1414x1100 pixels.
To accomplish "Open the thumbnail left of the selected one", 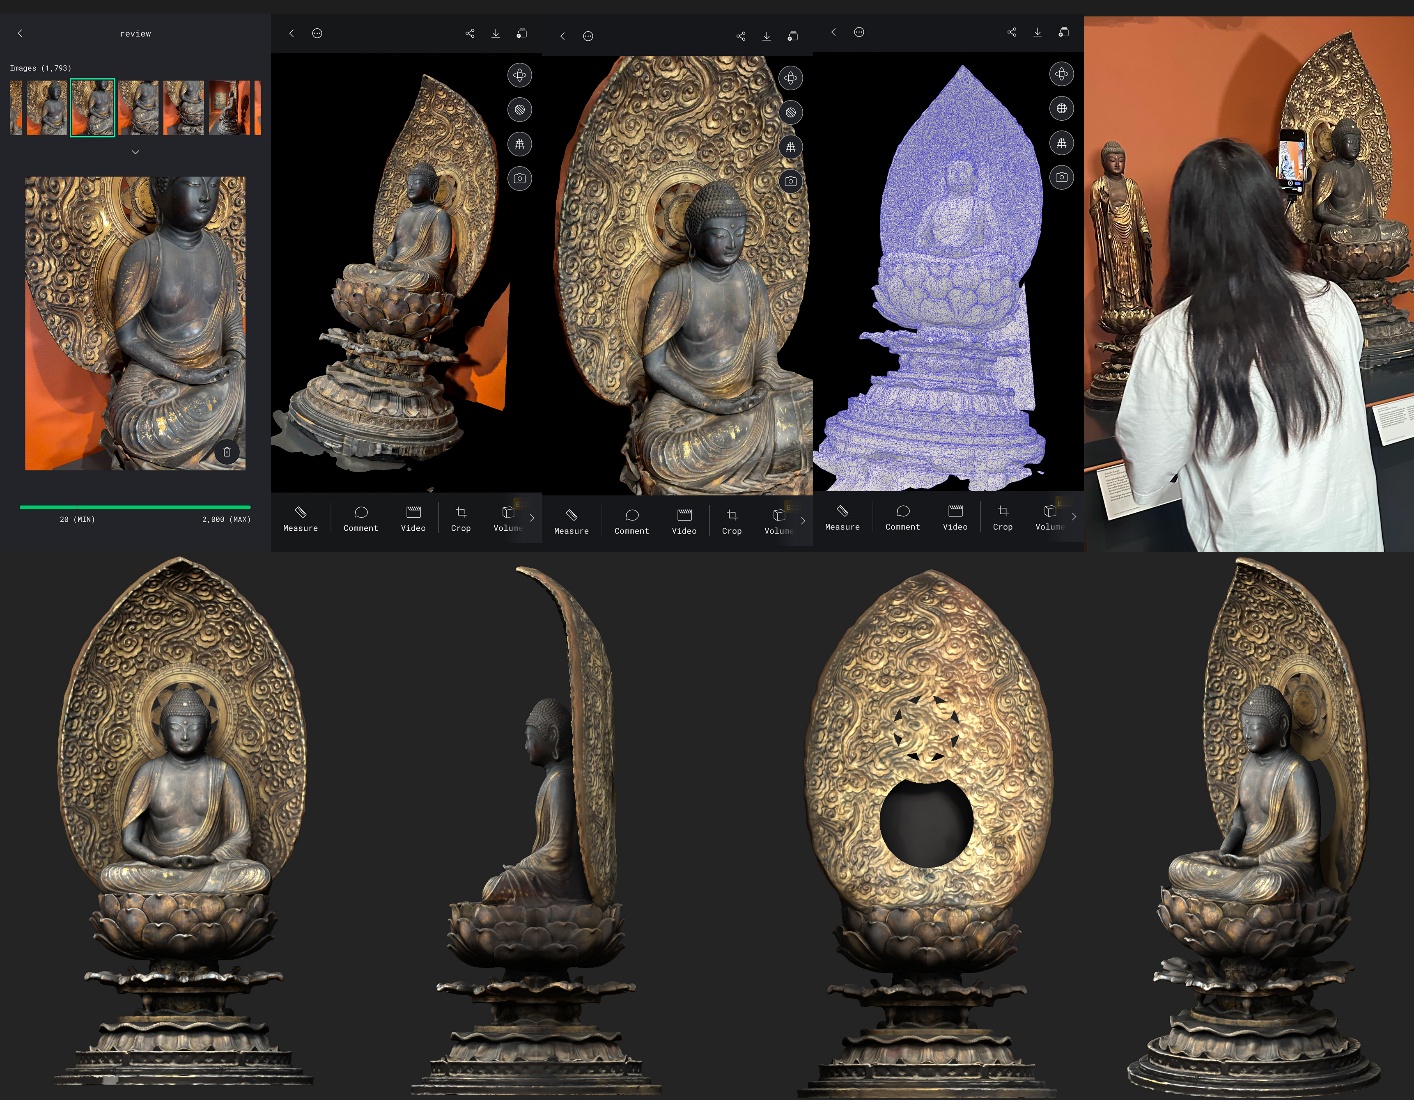I will pyautogui.click(x=47, y=108).
